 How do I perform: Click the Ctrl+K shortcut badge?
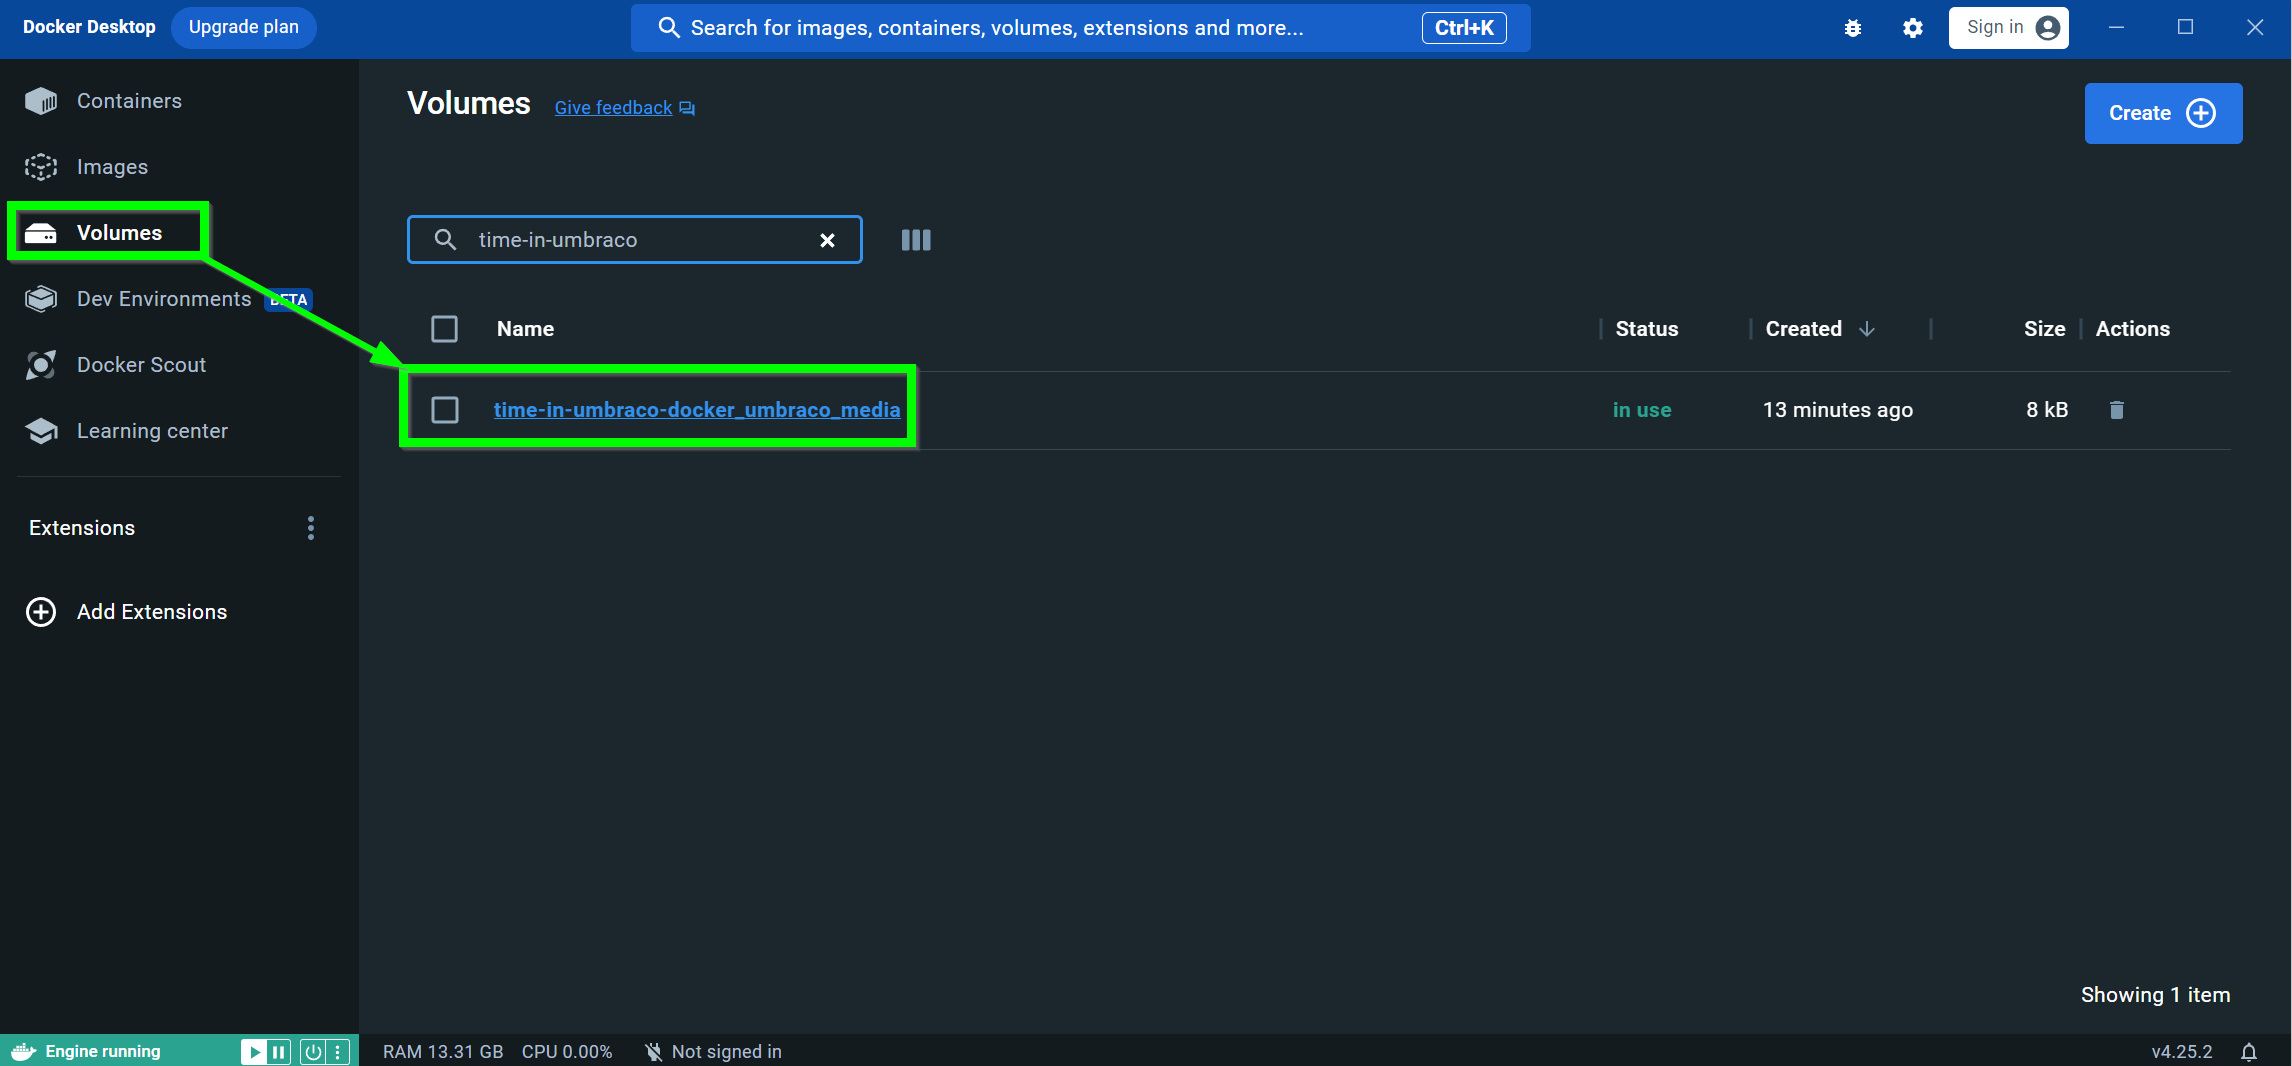click(1464, 28)
